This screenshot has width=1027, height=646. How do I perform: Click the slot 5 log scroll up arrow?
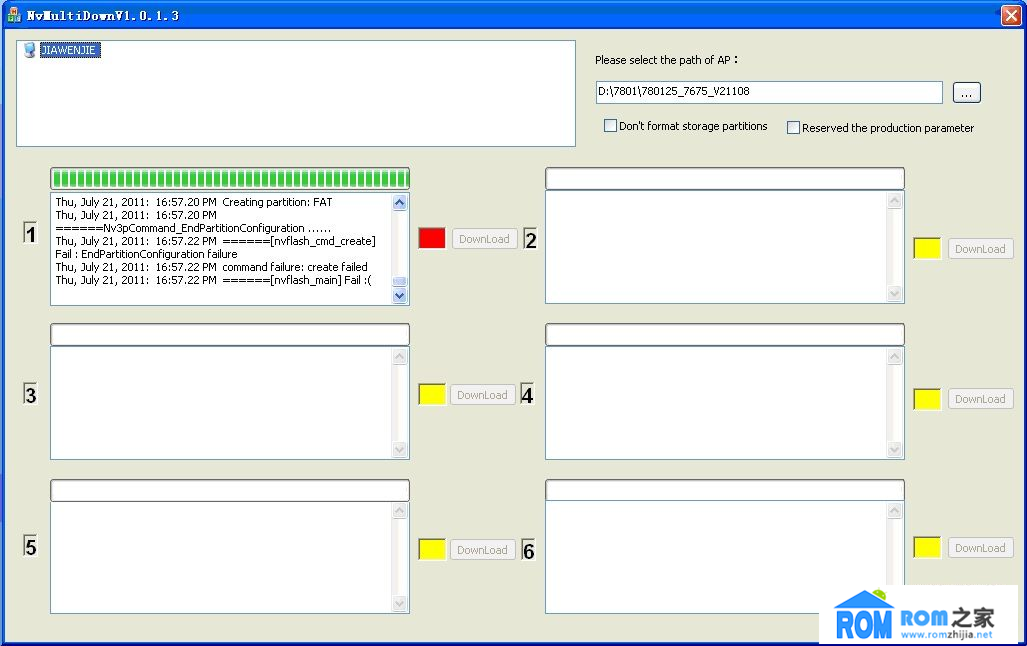[x=400, y=511]
